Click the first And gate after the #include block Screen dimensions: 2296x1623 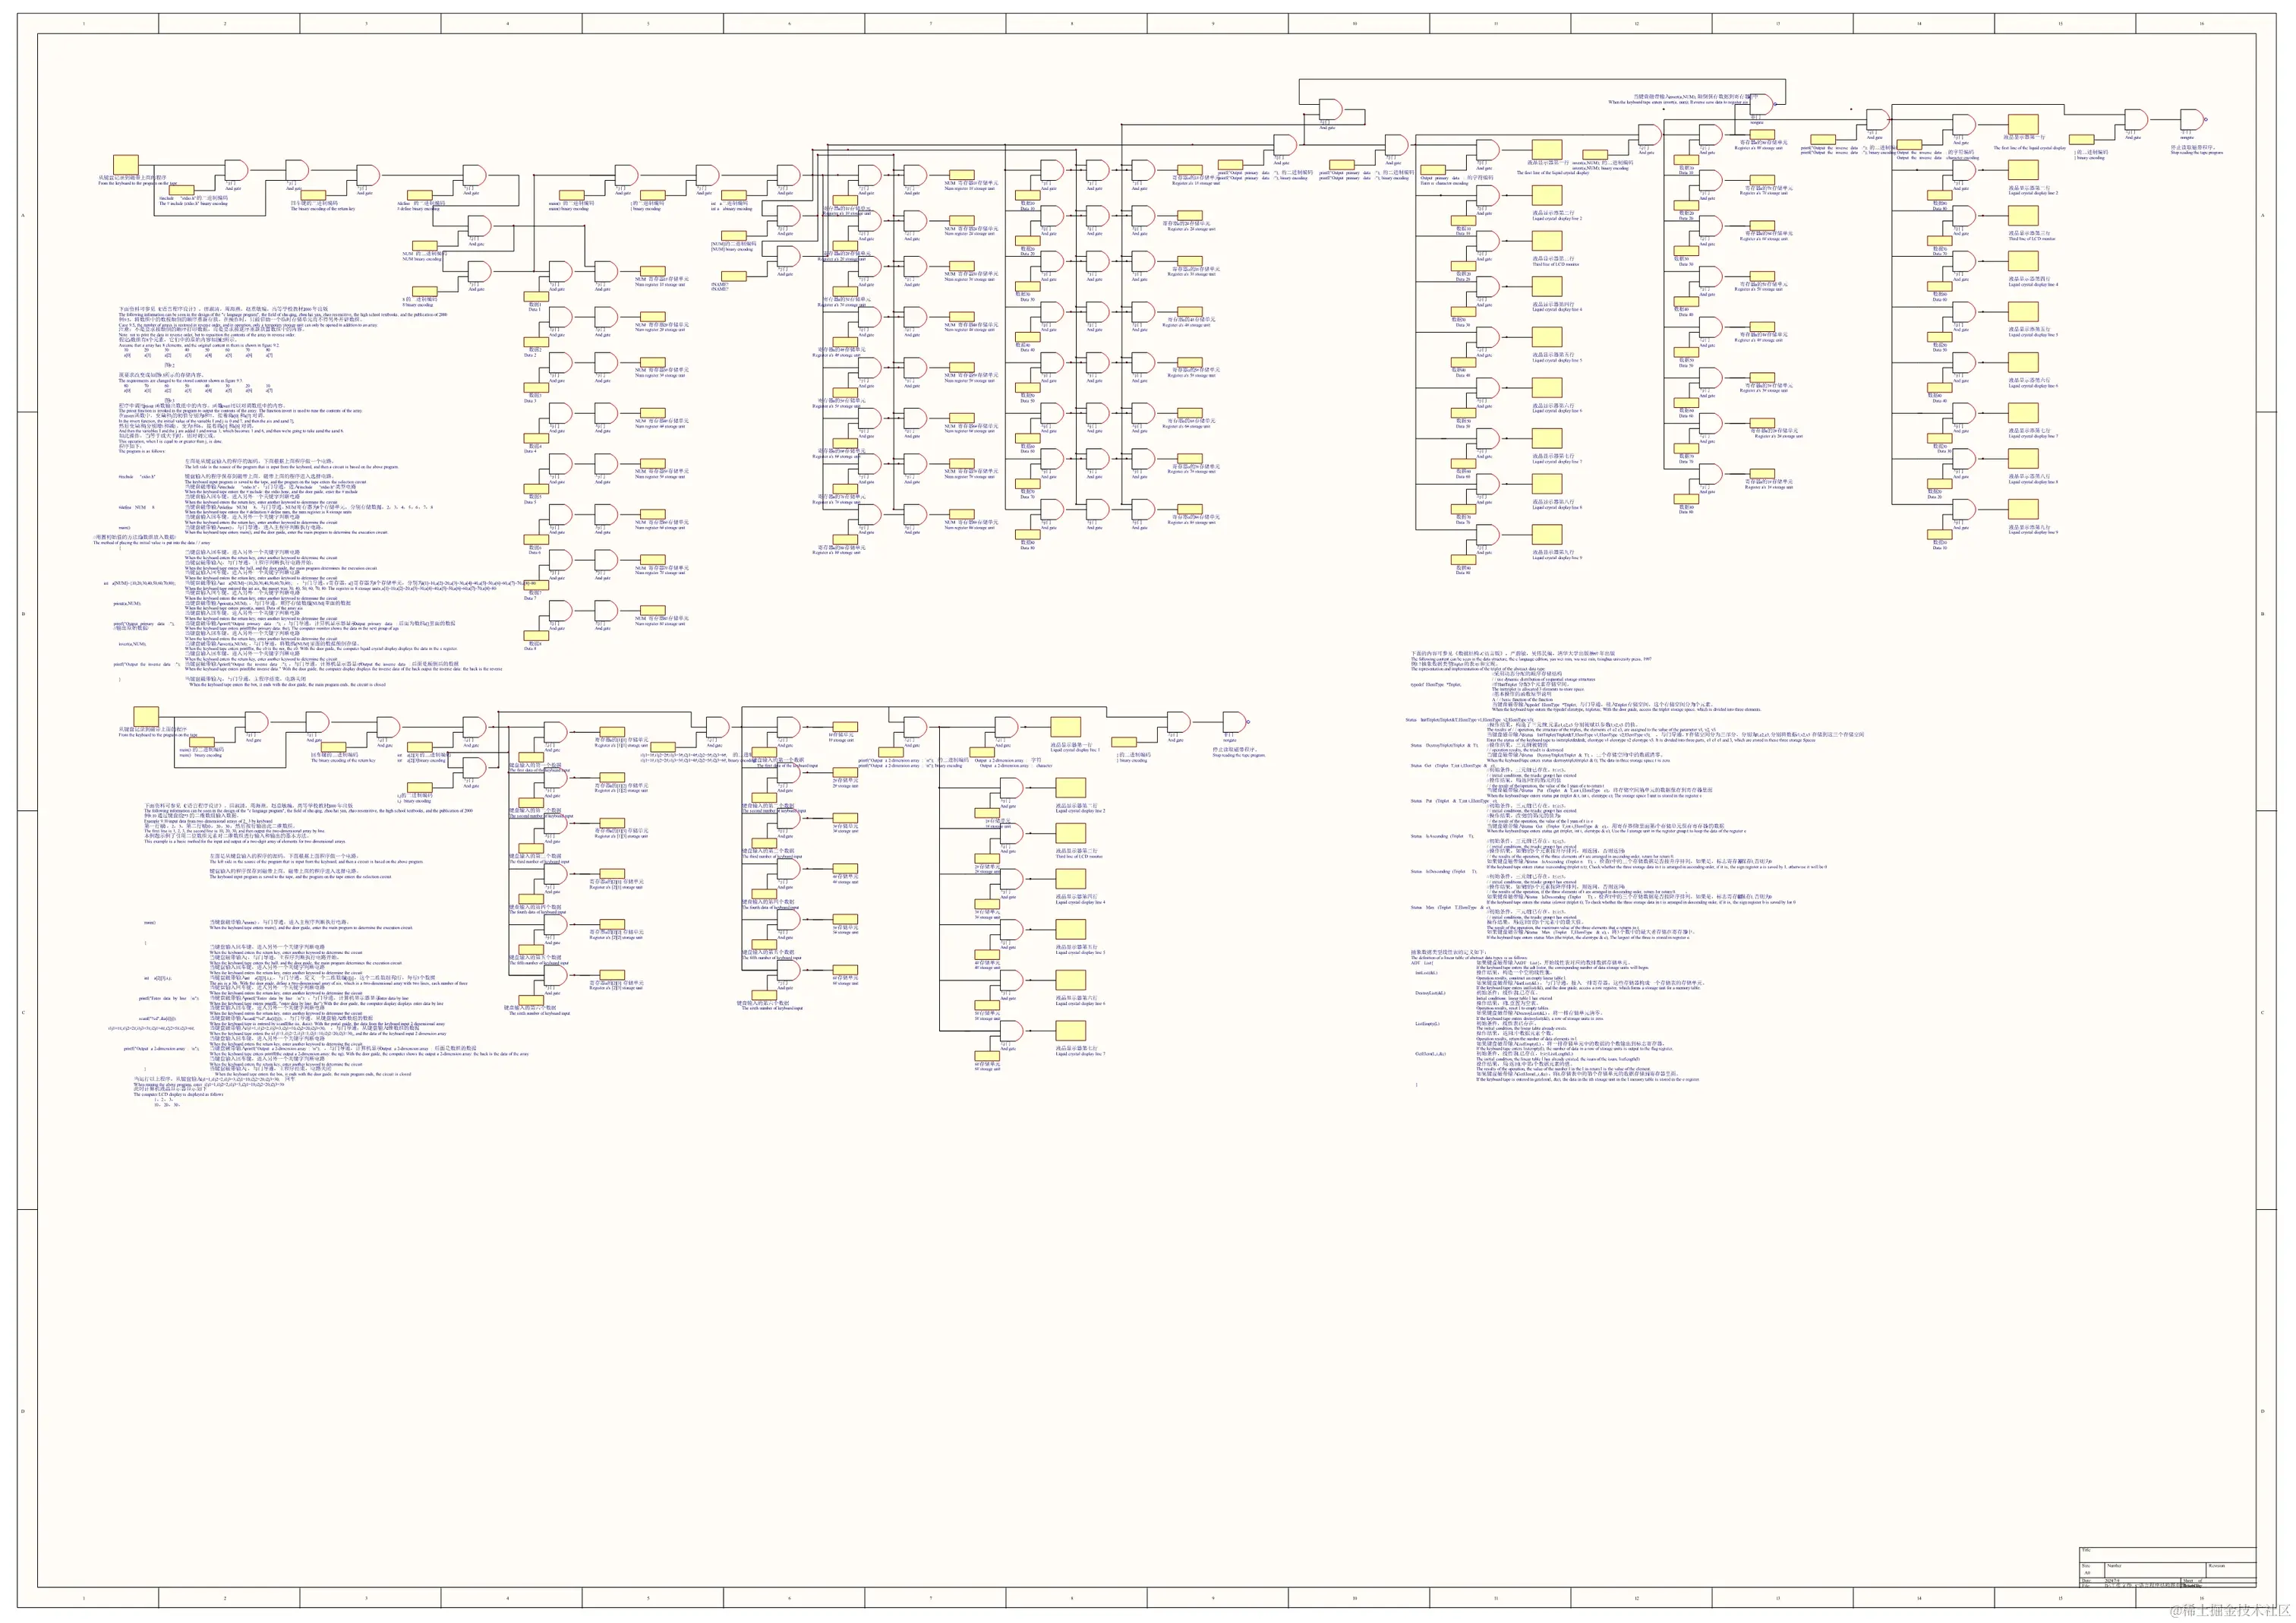click(x=236, y=171)
